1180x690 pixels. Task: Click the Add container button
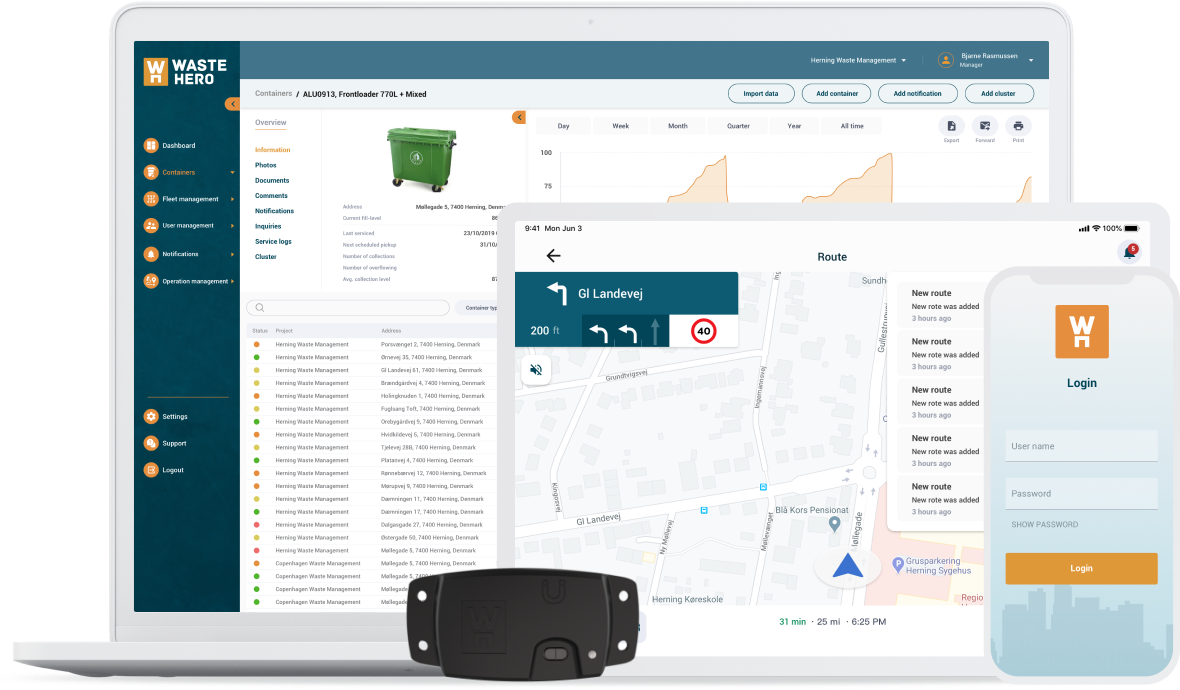(836, 93)
